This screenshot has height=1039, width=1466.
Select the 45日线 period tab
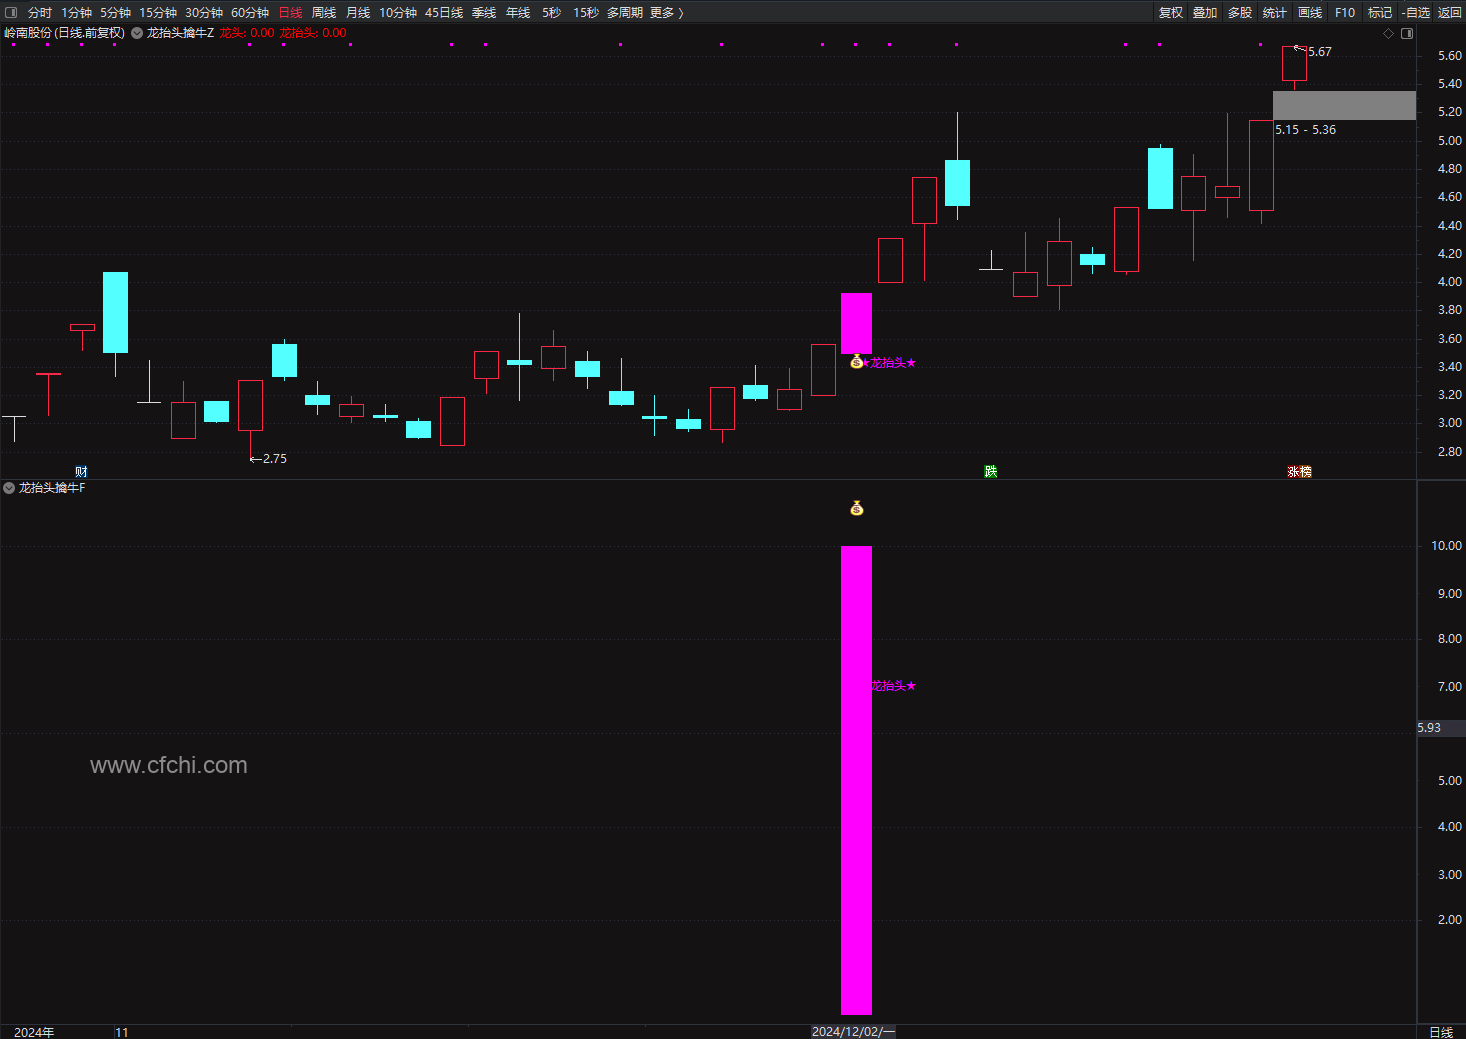click(444, 13)
